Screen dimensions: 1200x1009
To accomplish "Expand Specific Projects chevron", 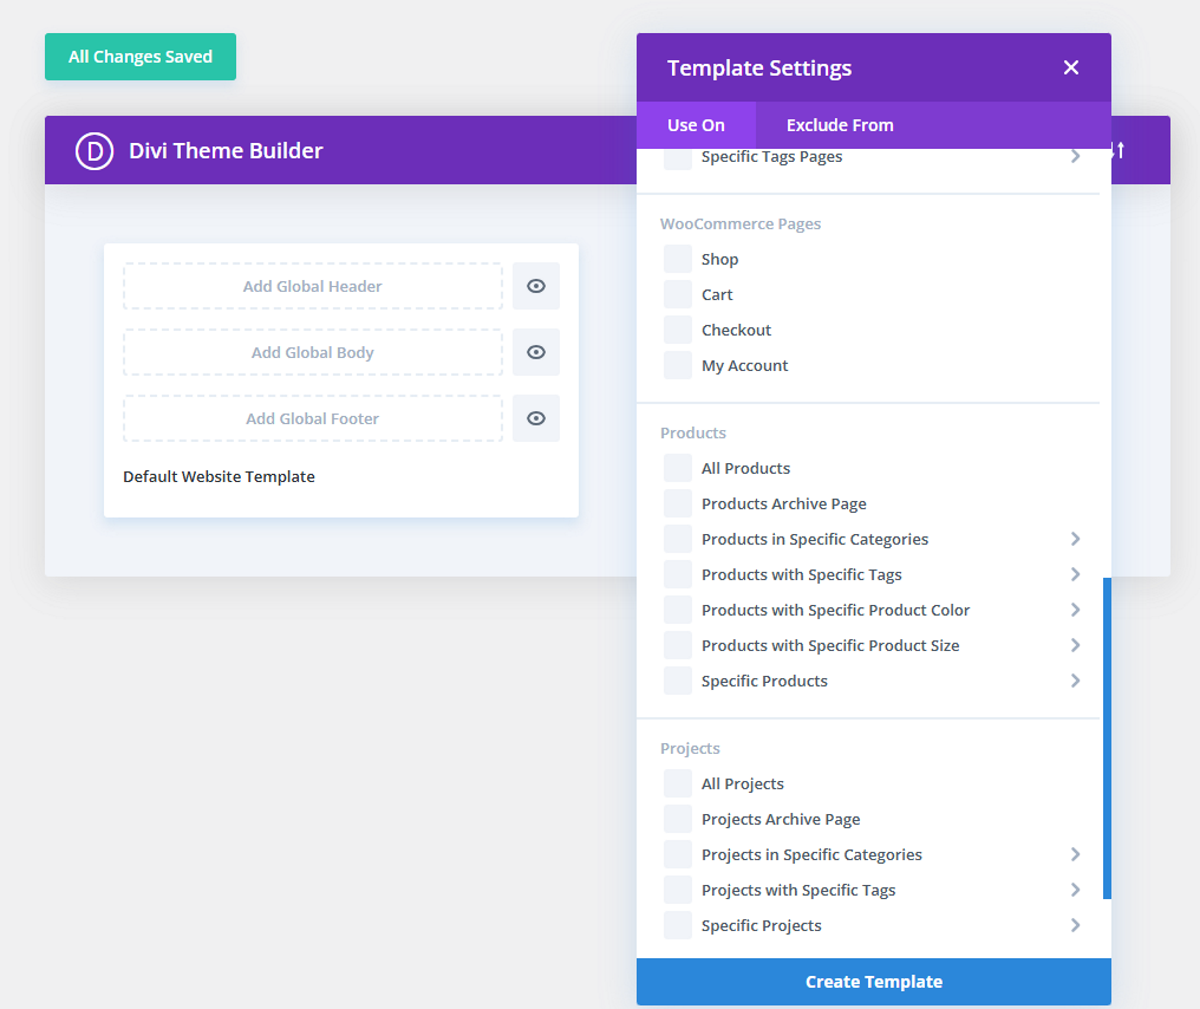I will [x=1075, y=925].
